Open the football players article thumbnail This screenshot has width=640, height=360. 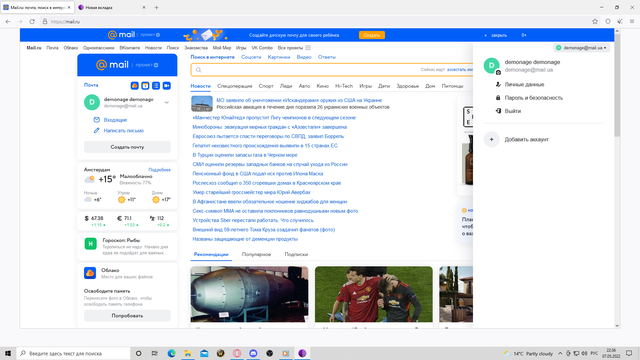[373, 294]
